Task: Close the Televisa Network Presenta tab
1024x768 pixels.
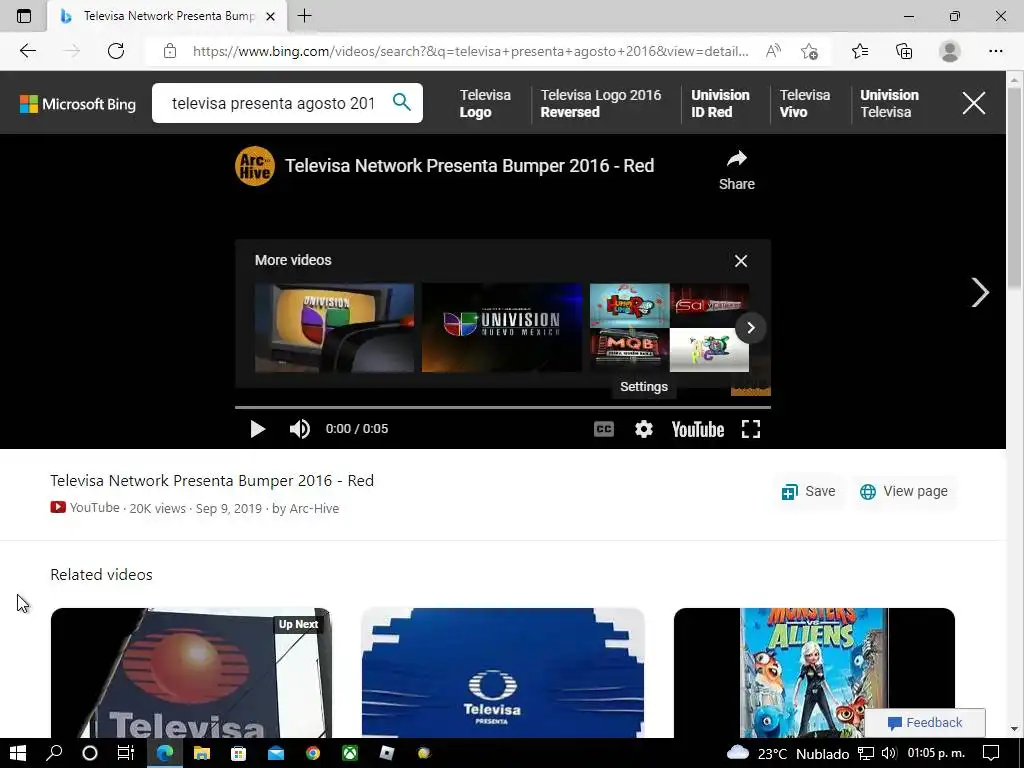Action: (270, 16)
